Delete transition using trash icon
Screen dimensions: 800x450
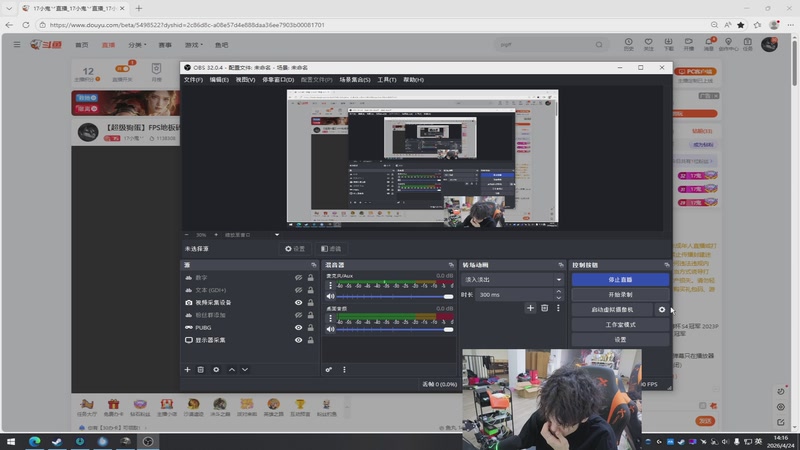coord(544,308)
